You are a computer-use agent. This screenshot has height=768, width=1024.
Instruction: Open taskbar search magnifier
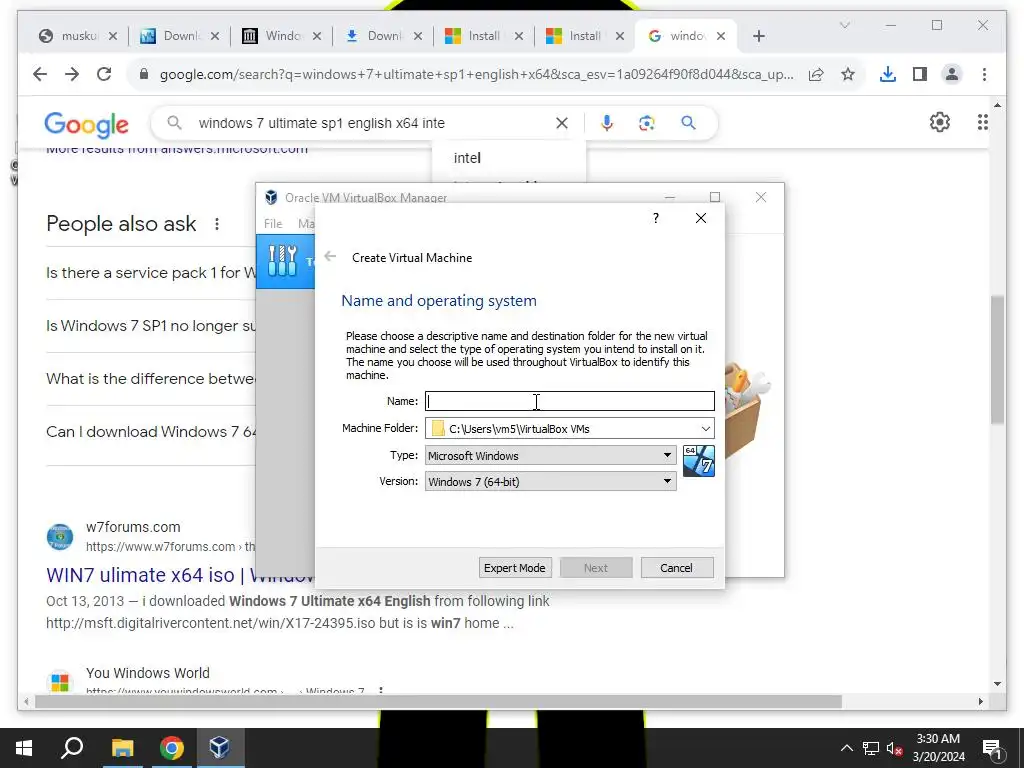coord(72,748)
